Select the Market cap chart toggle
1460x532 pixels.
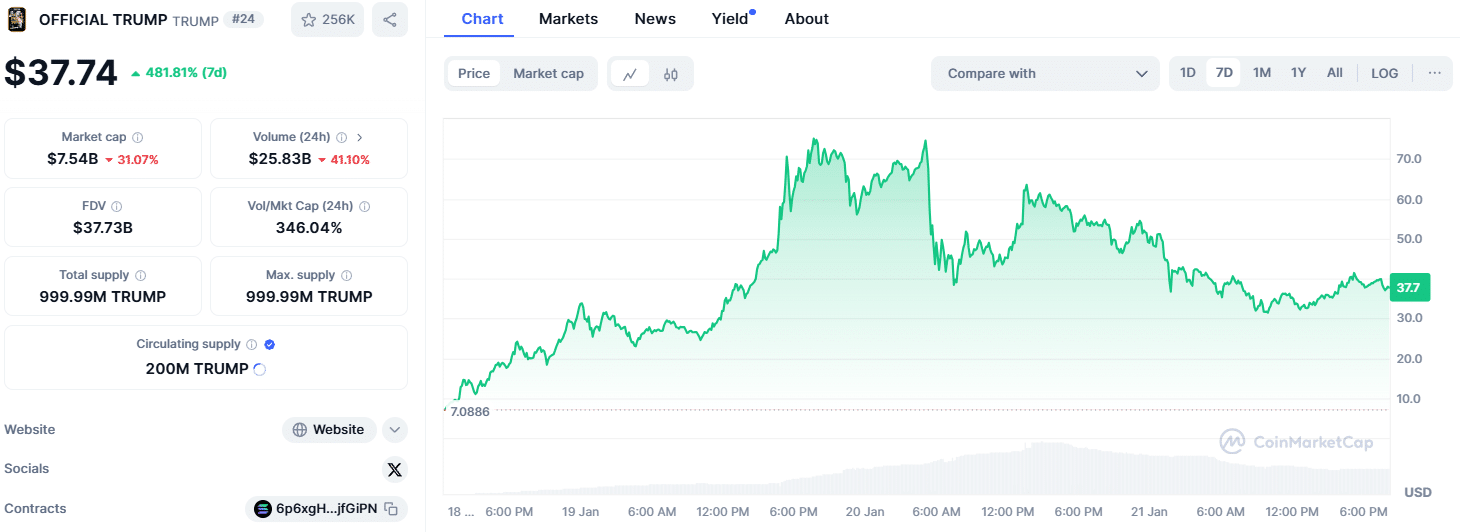tap(548, 73)
